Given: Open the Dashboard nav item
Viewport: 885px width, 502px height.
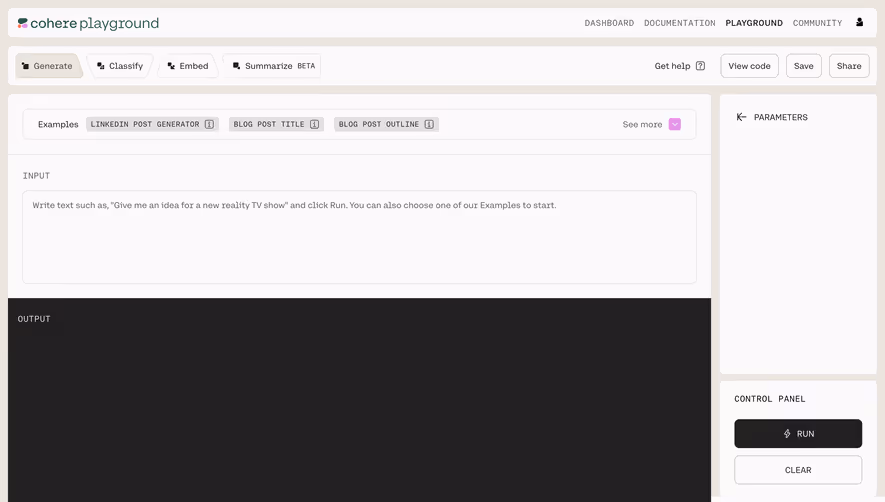Looking at the screenshot, I should pos(609,23).
